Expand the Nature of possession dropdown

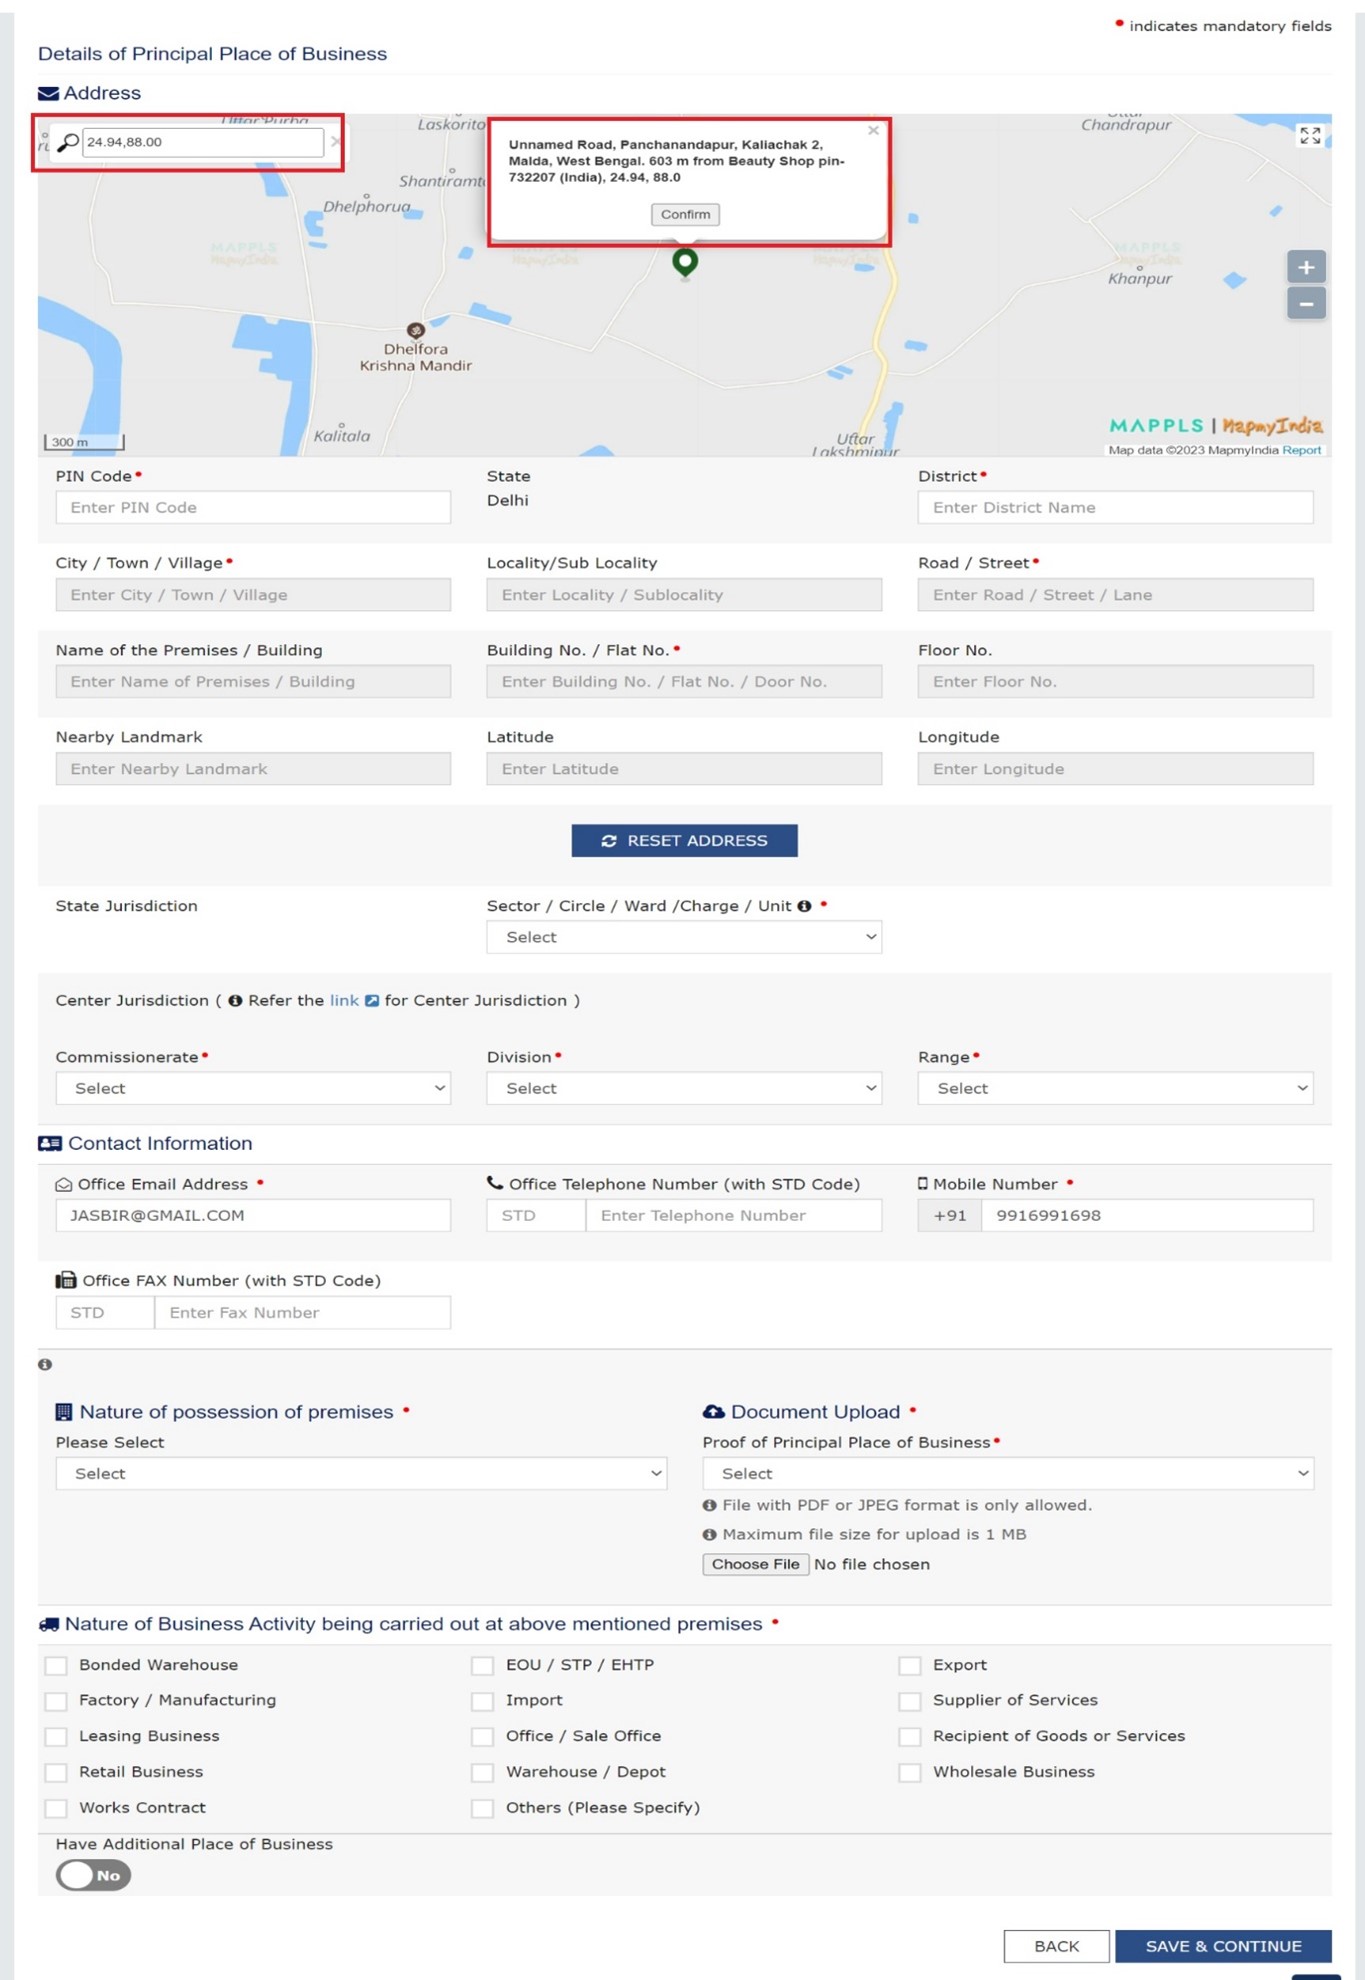click(361, 1473)
